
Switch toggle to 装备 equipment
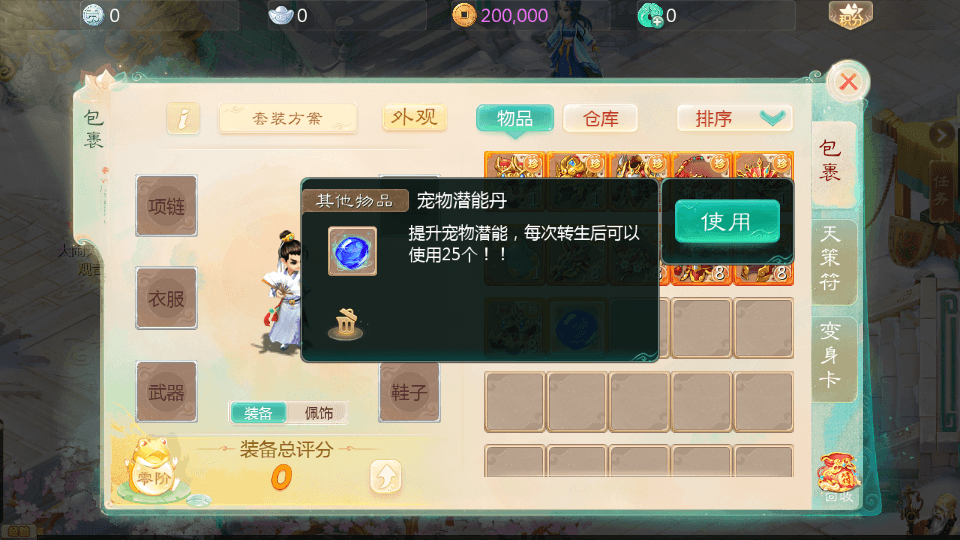pos(258,413)
